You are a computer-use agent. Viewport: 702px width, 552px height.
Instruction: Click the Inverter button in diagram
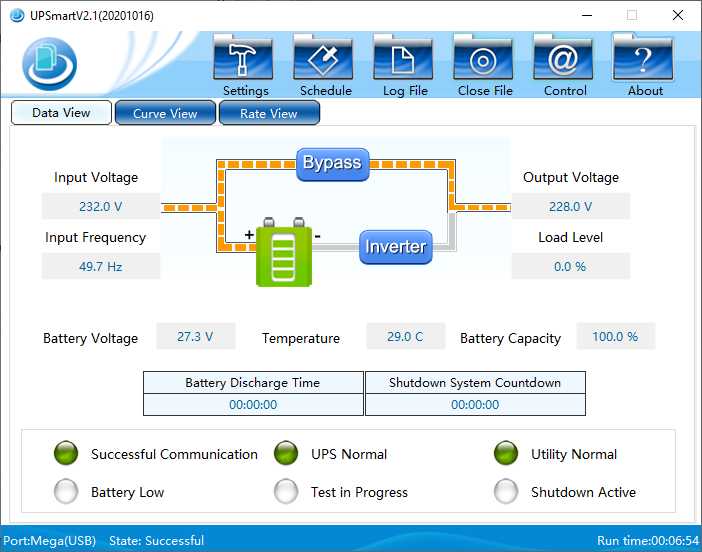pos(396,247)
